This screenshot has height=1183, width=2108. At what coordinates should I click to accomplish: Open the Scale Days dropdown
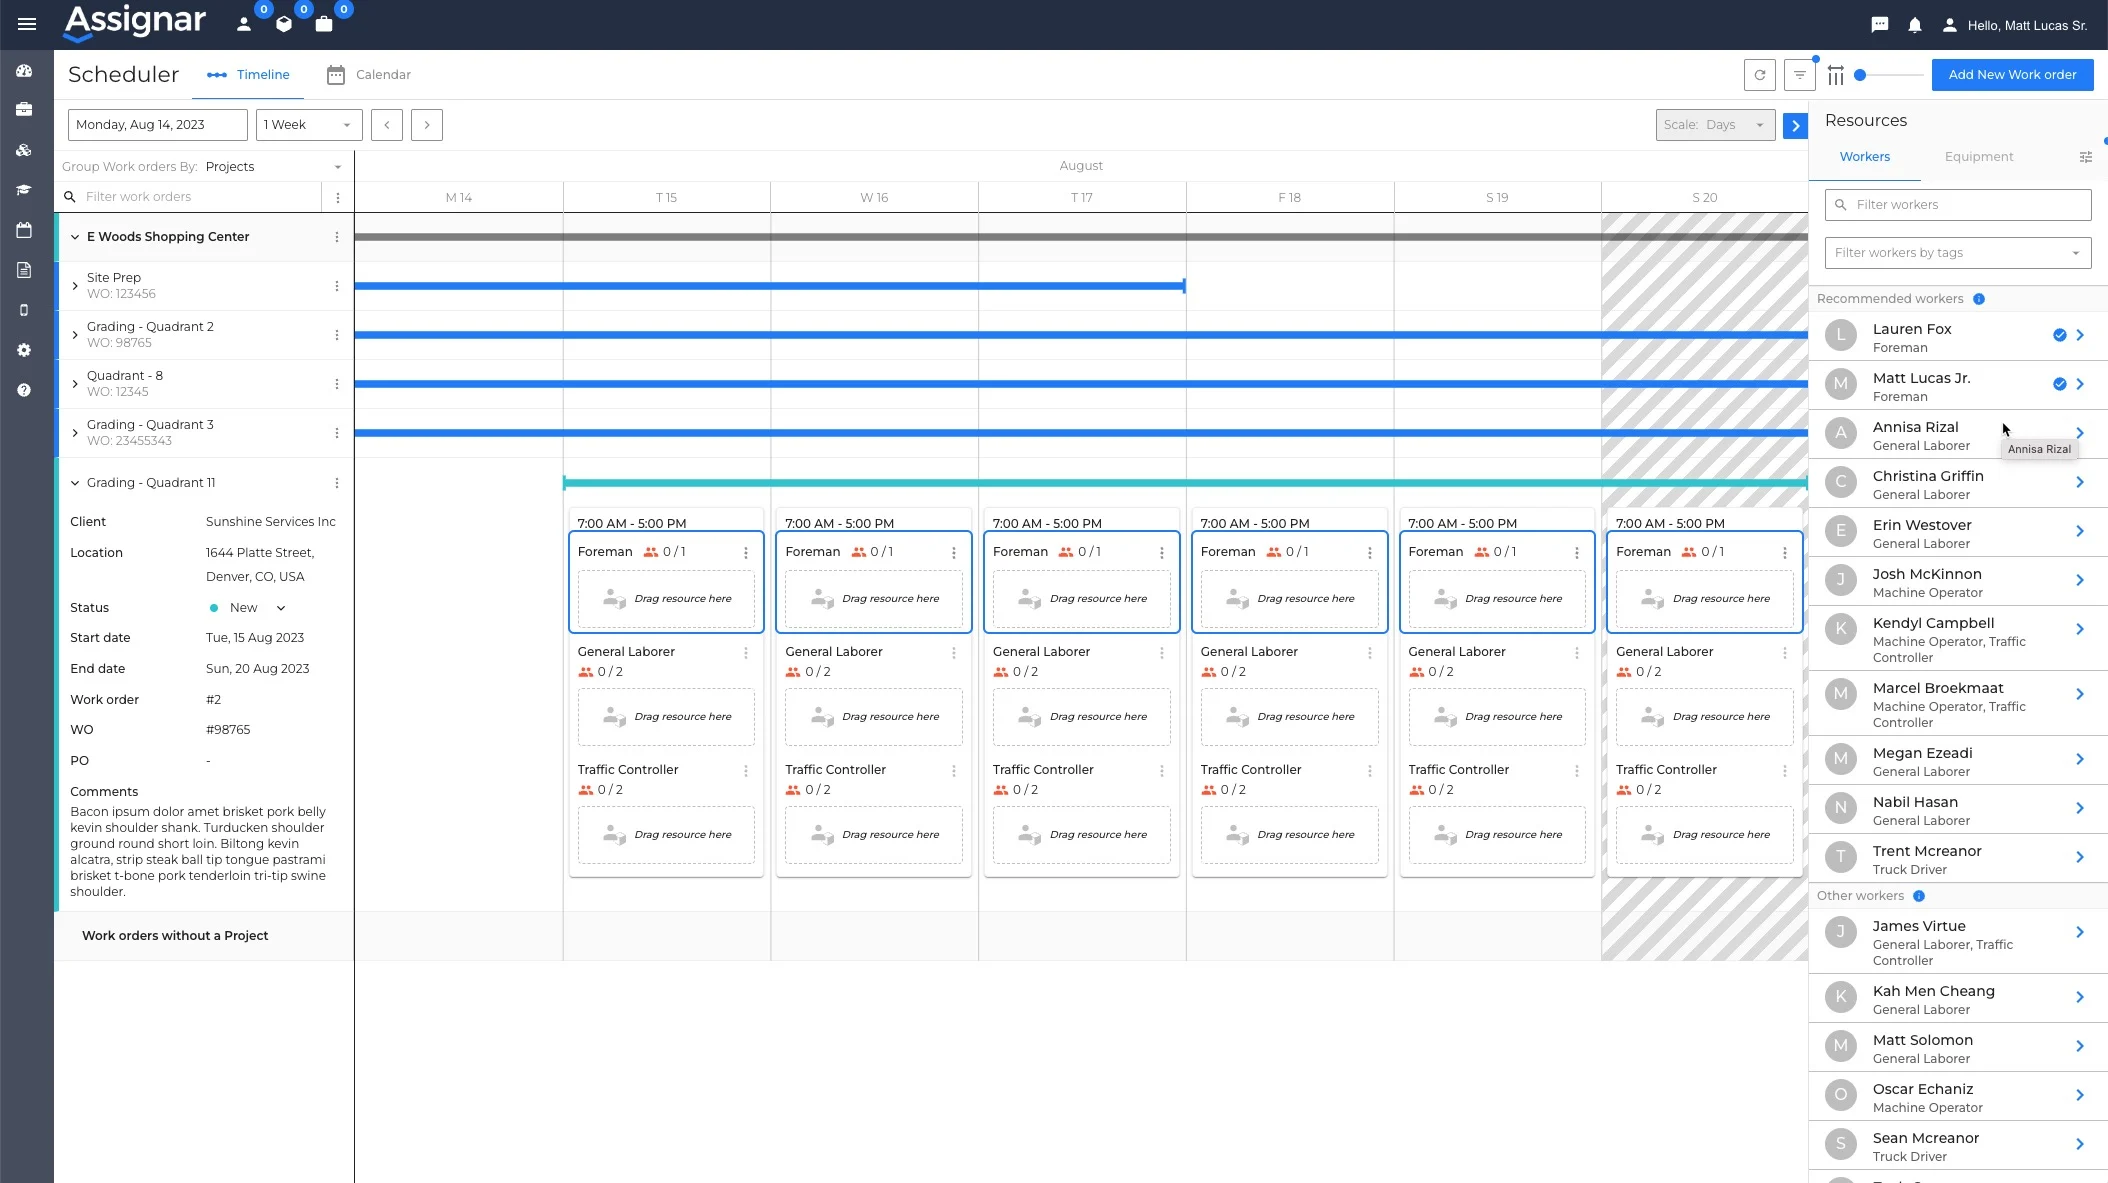1716,125
